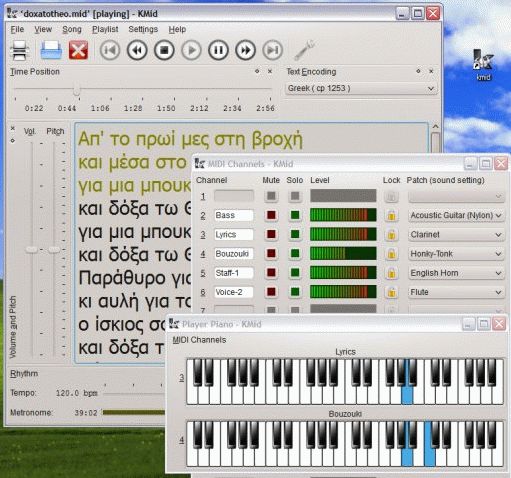Close the Time Position panel
511x478 pixels.
270,71
